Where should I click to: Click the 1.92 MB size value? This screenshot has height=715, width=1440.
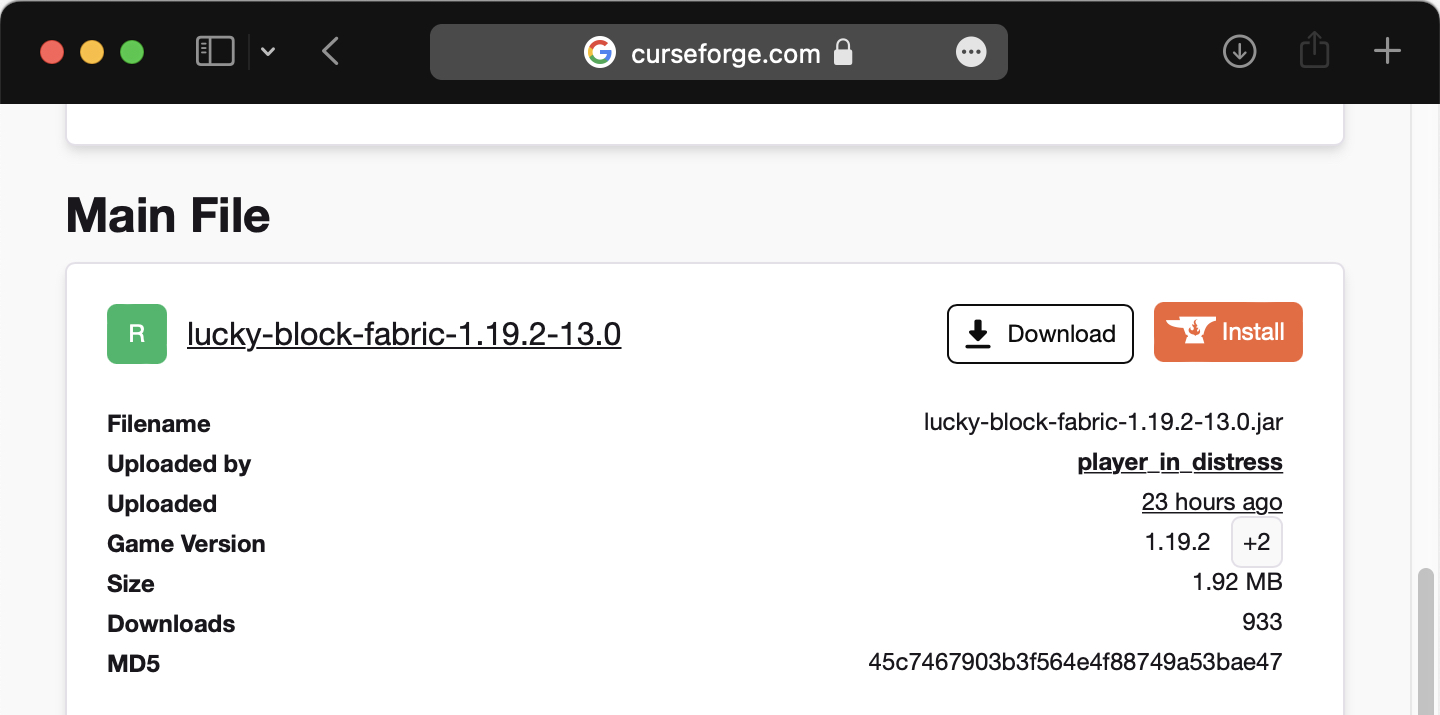pos(1237,582)
